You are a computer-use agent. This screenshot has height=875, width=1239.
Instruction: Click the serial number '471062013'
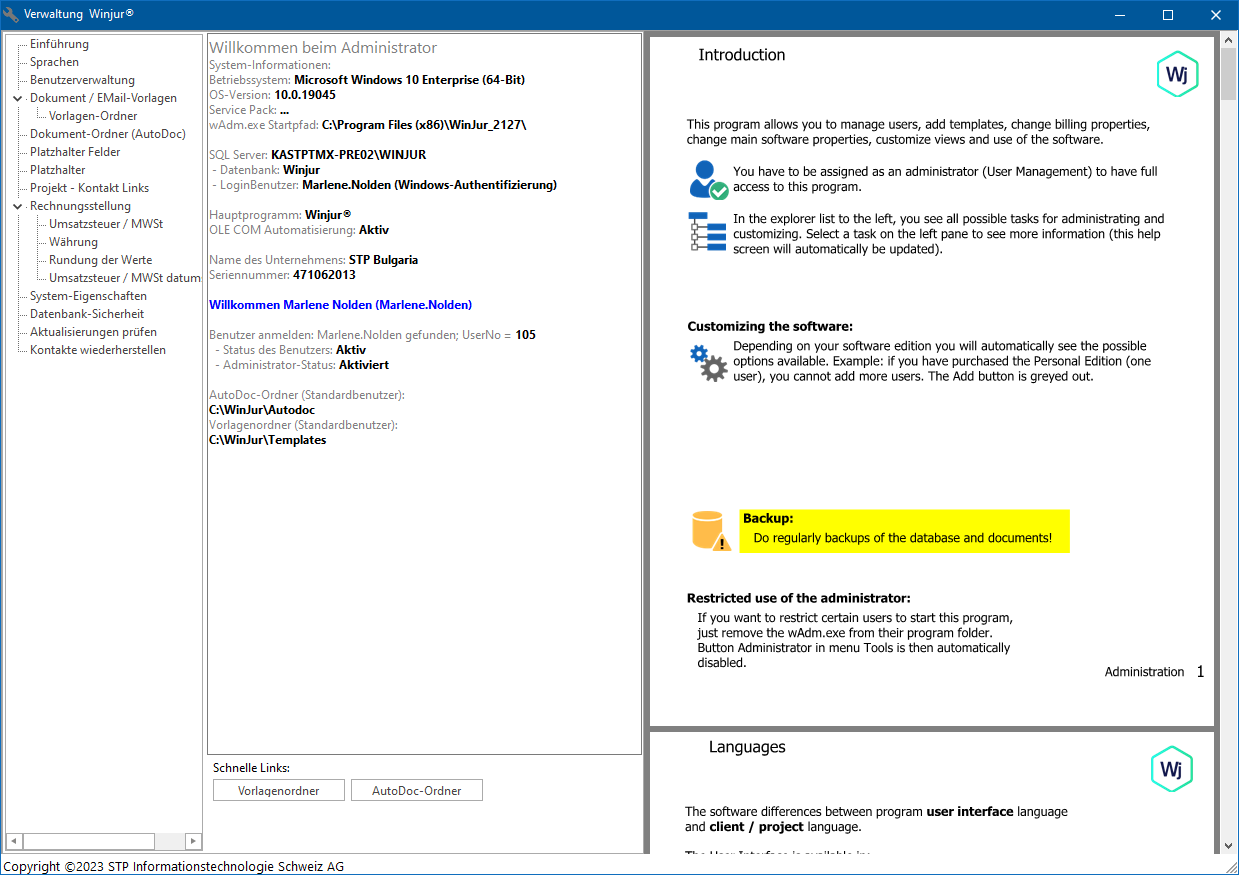pyautogui.click(x=324, y=275)
